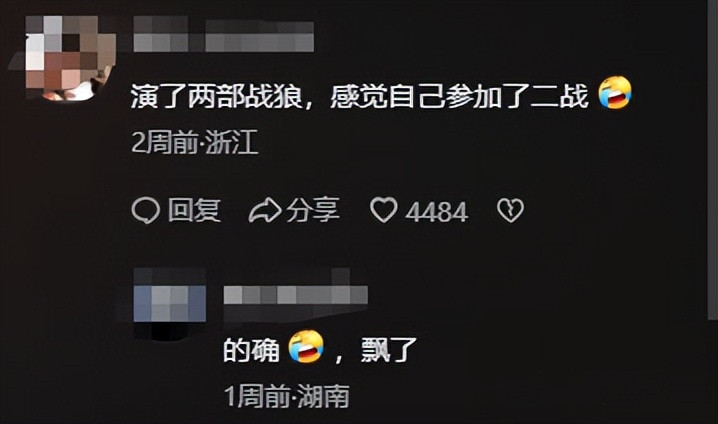This screenshot has height=424, width=718.
Task: Click the 感觉自己参加了二战 phrase
Action: tap(459, 97)
